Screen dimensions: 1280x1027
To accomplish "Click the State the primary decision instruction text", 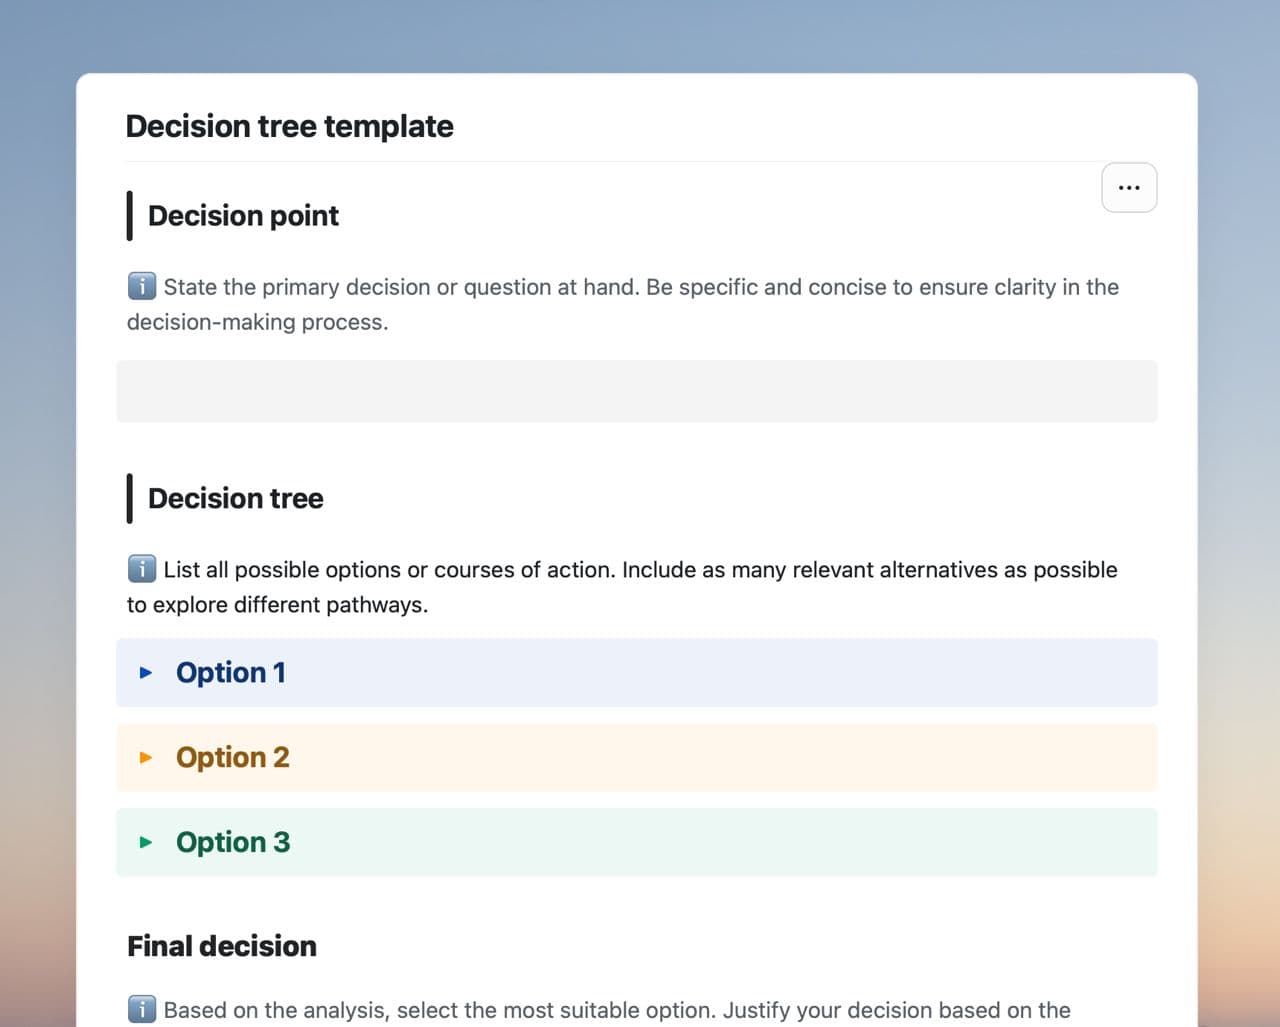I will [640, 288].
